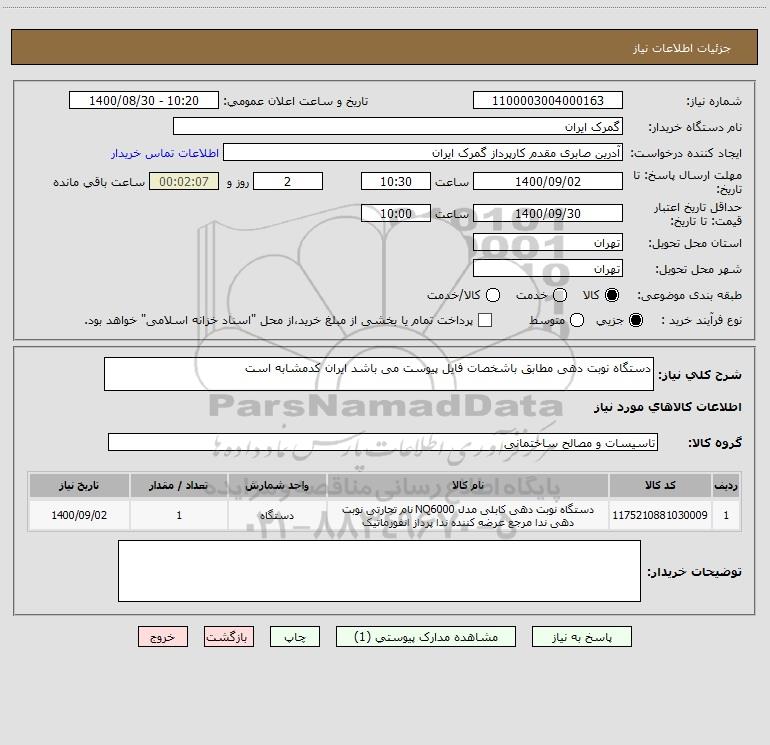Image resolution: width=770 pixels, height=745 pixels.
Task: Click the unit cell دستگاه in table
Action: pos(277,515)
